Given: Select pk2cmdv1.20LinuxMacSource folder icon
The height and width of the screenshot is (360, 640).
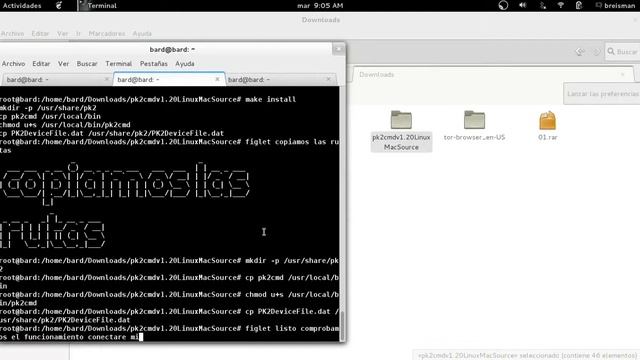Looking at the screenshot, I should [401, 120].
